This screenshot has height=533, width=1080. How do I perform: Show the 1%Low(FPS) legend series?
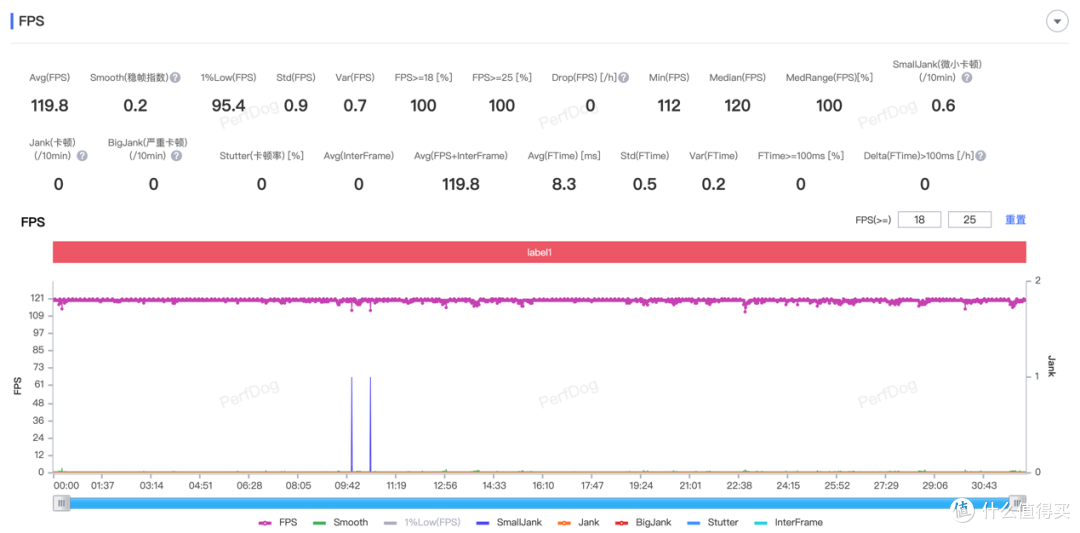tap(422, 522)
